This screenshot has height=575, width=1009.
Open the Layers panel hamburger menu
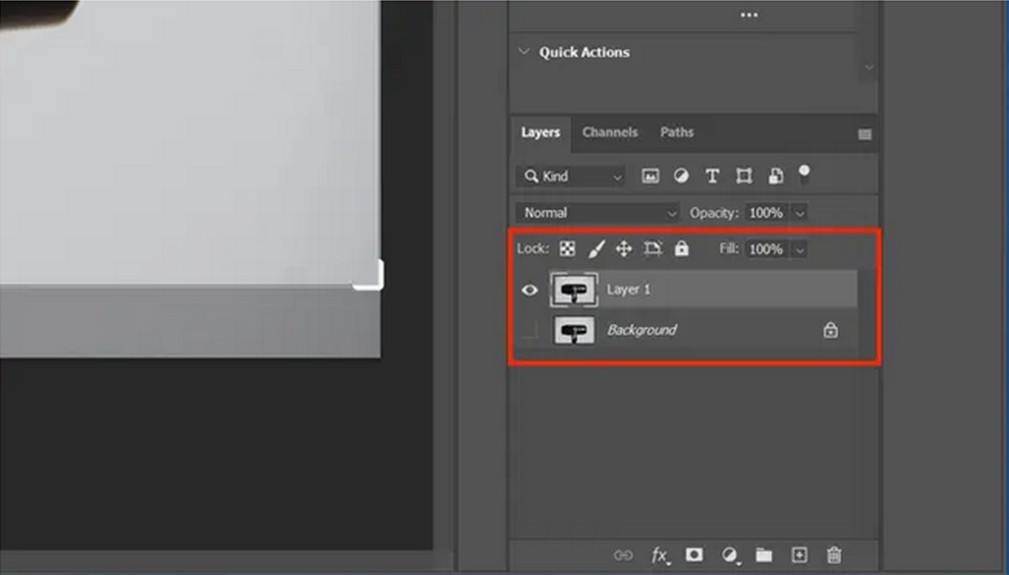(x=865, y=134)
